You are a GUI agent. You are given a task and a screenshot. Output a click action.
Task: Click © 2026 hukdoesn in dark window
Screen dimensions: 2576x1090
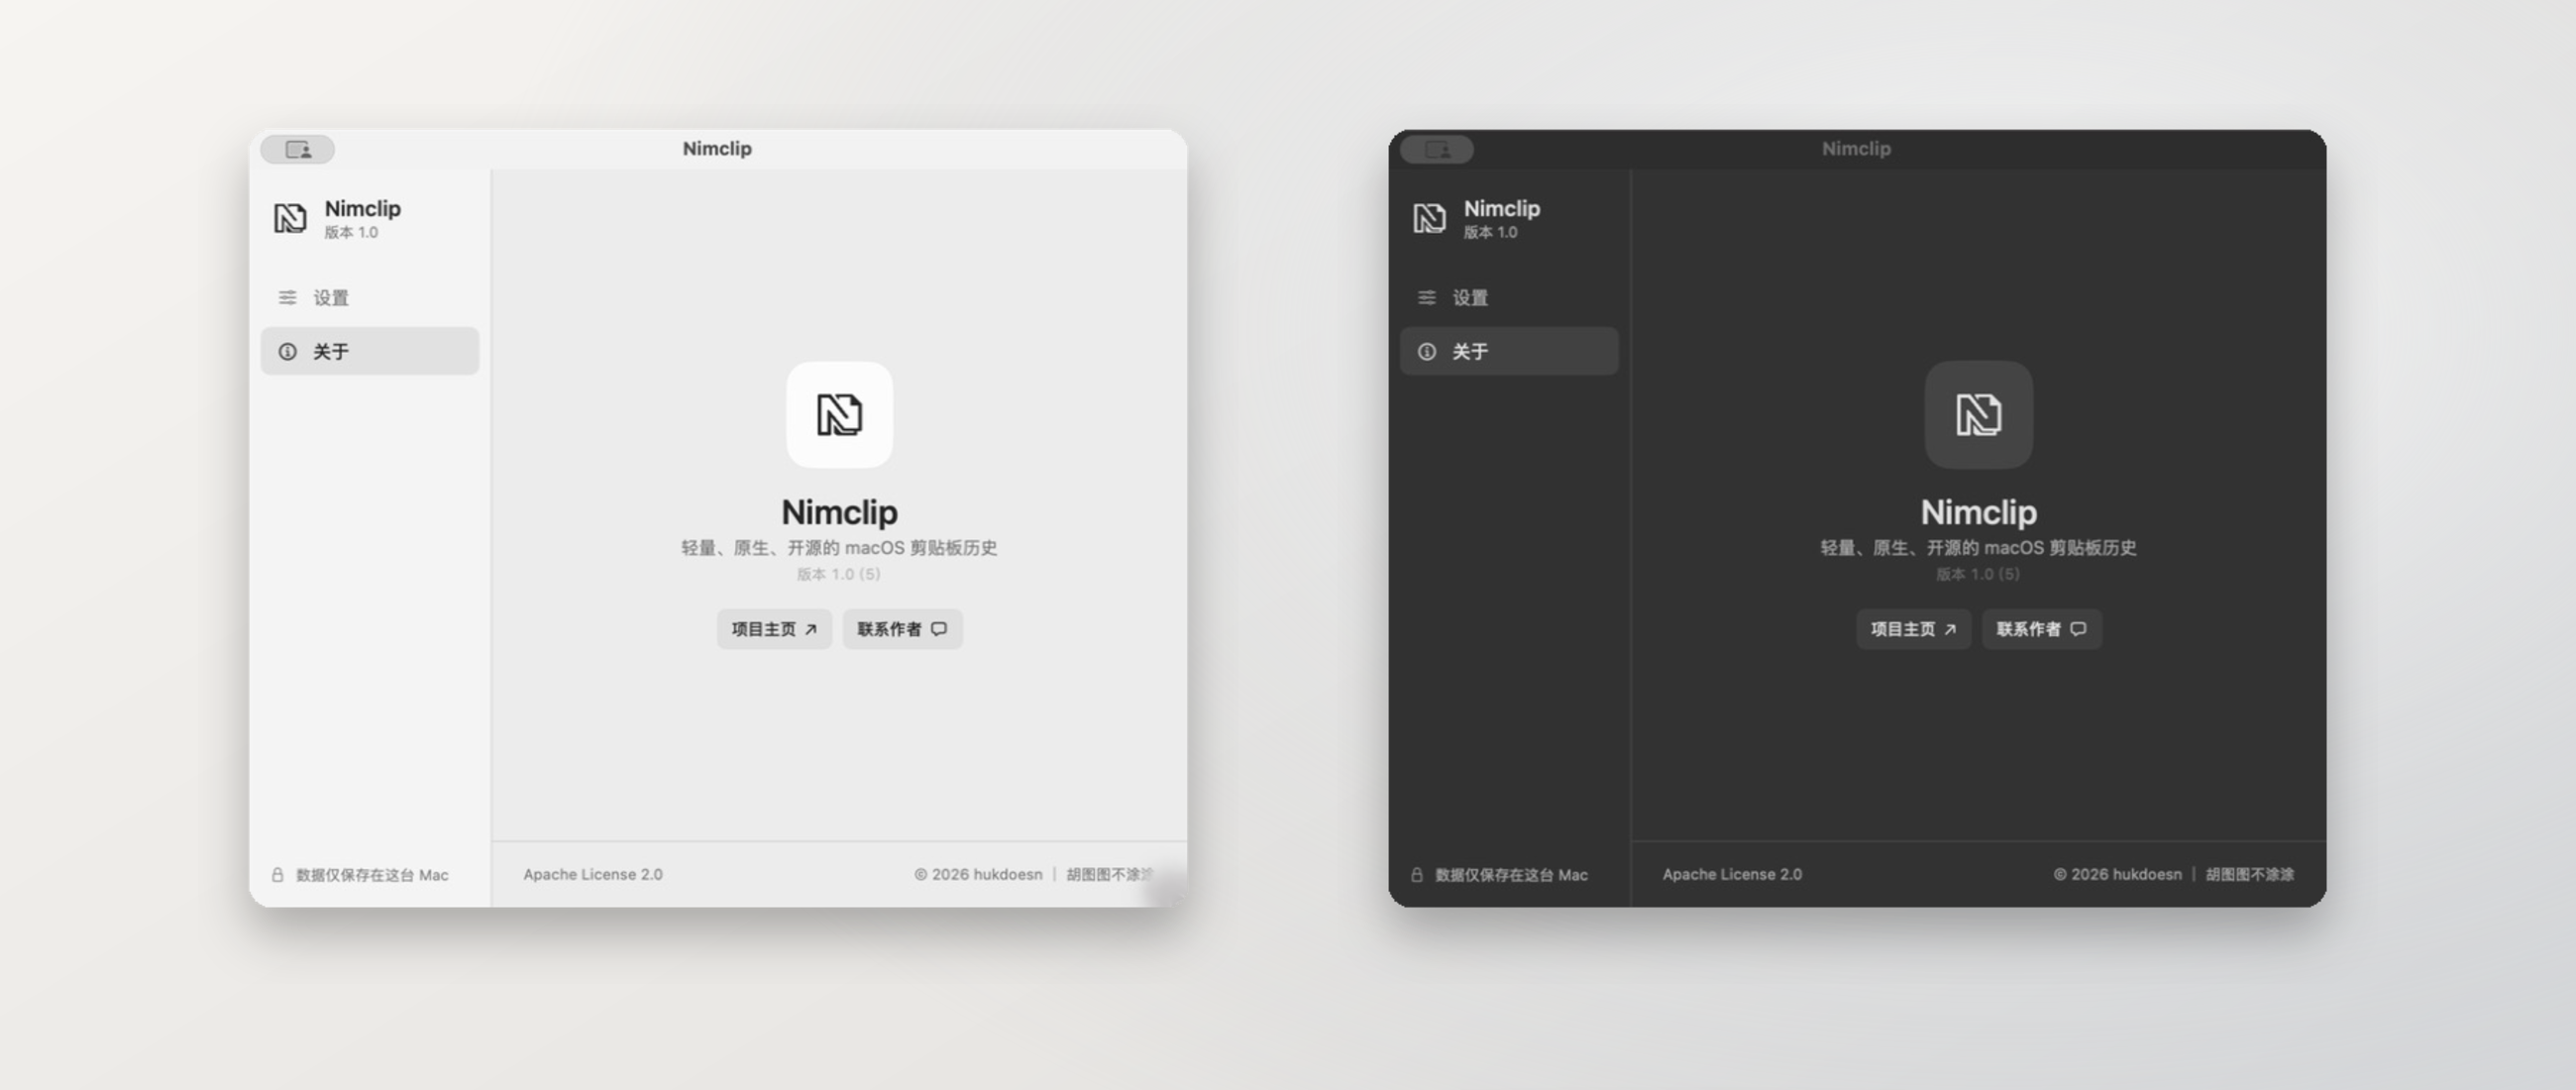click(x=2117, y=875)
